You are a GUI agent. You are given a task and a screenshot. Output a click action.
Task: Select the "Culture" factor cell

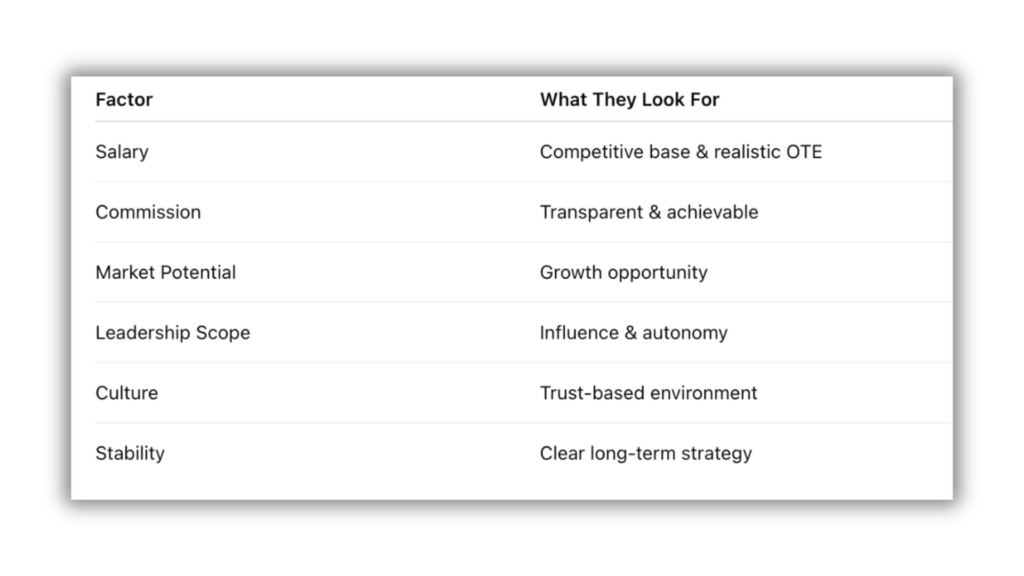pos(127,393)
